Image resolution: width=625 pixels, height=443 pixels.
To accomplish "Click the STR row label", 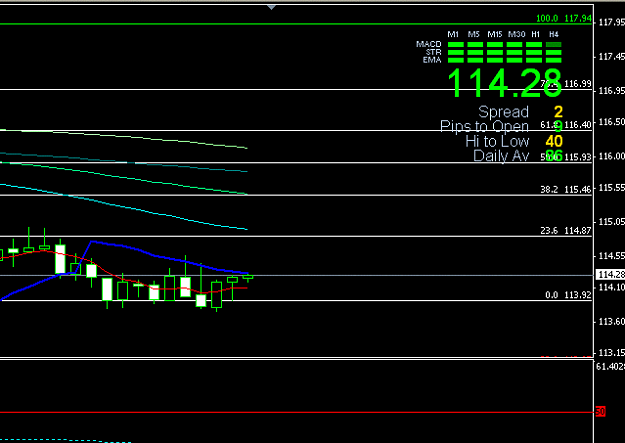I will [434, 52].
